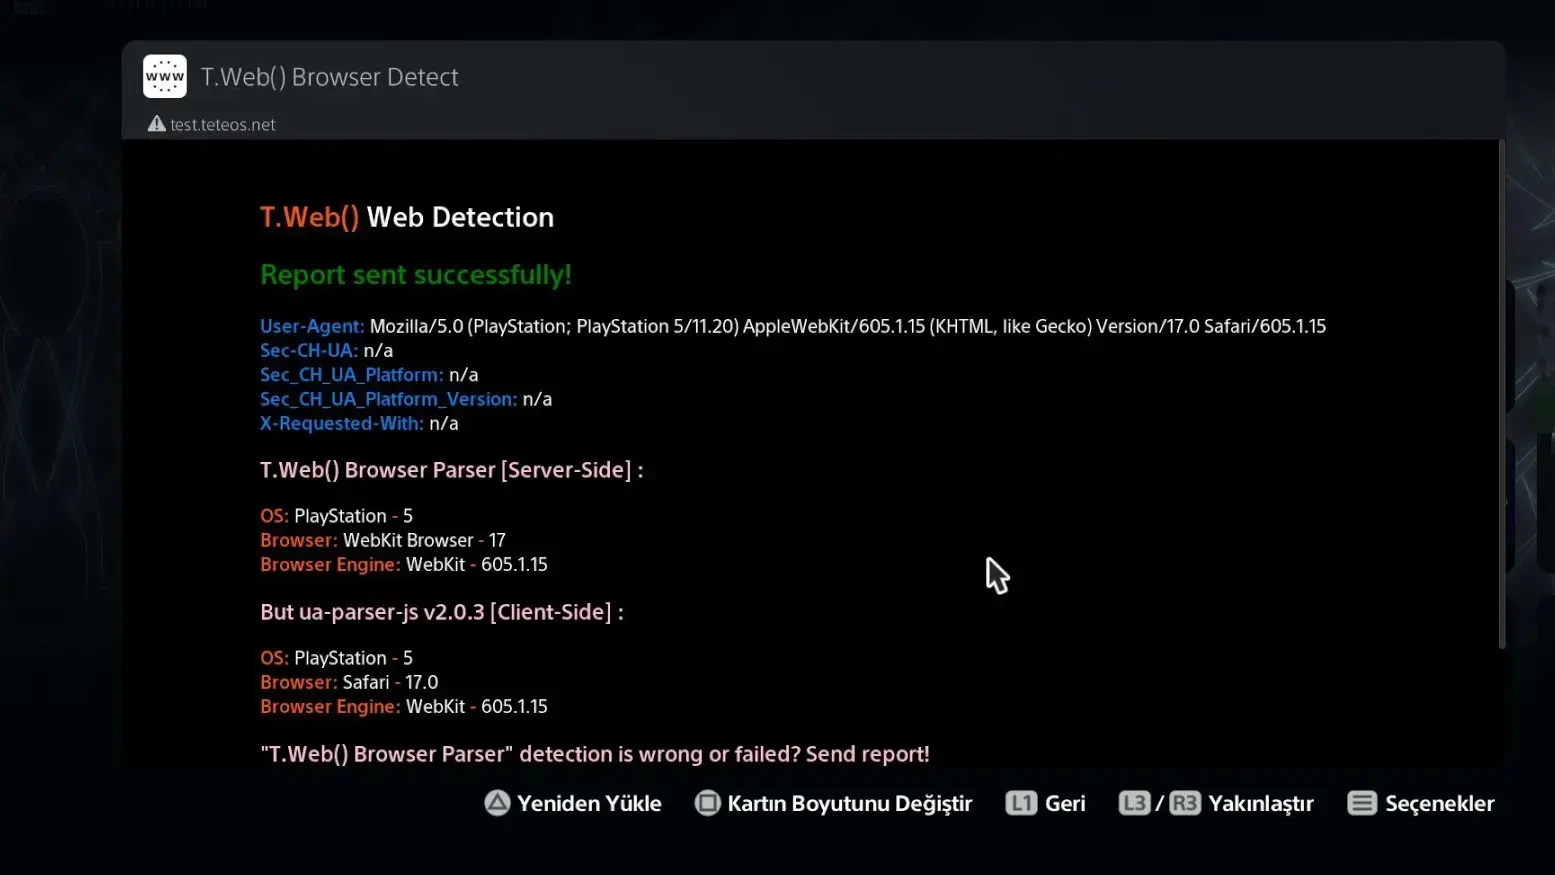Image resolution: width=1555 pixels, height=875 pixels.
Task: Click the 'Sec-CH-UA:' label
Action: (x=309, y=350)
